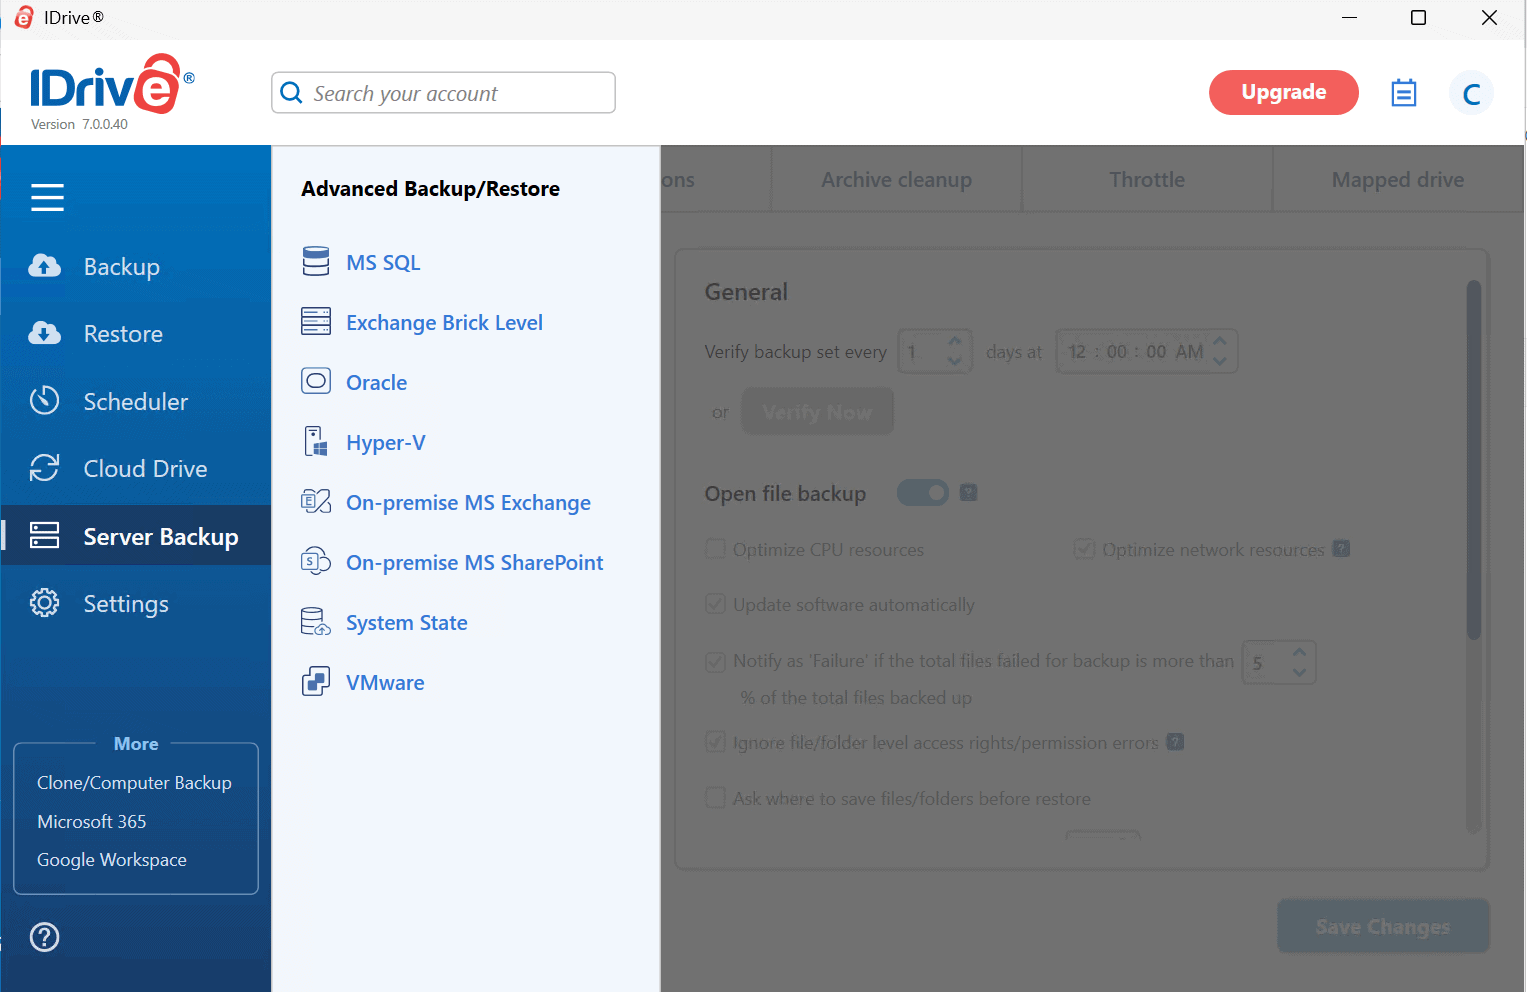Click the Restore cloud download icon
Viewport: 1527px width, 992px height.
click(44, 333)
